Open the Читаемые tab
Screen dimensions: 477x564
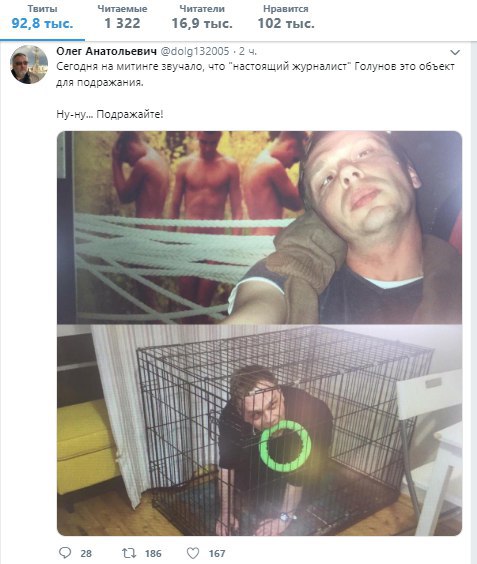pyautogui.click(x=122, y=18)
